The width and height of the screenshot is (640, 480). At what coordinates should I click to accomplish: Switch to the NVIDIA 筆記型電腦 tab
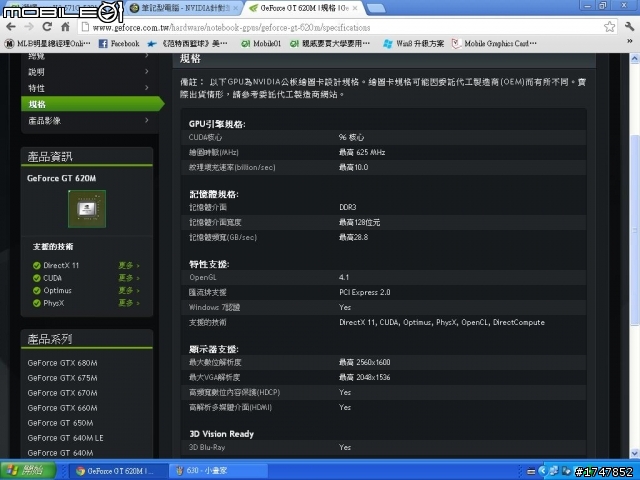[x=186, y=8]
